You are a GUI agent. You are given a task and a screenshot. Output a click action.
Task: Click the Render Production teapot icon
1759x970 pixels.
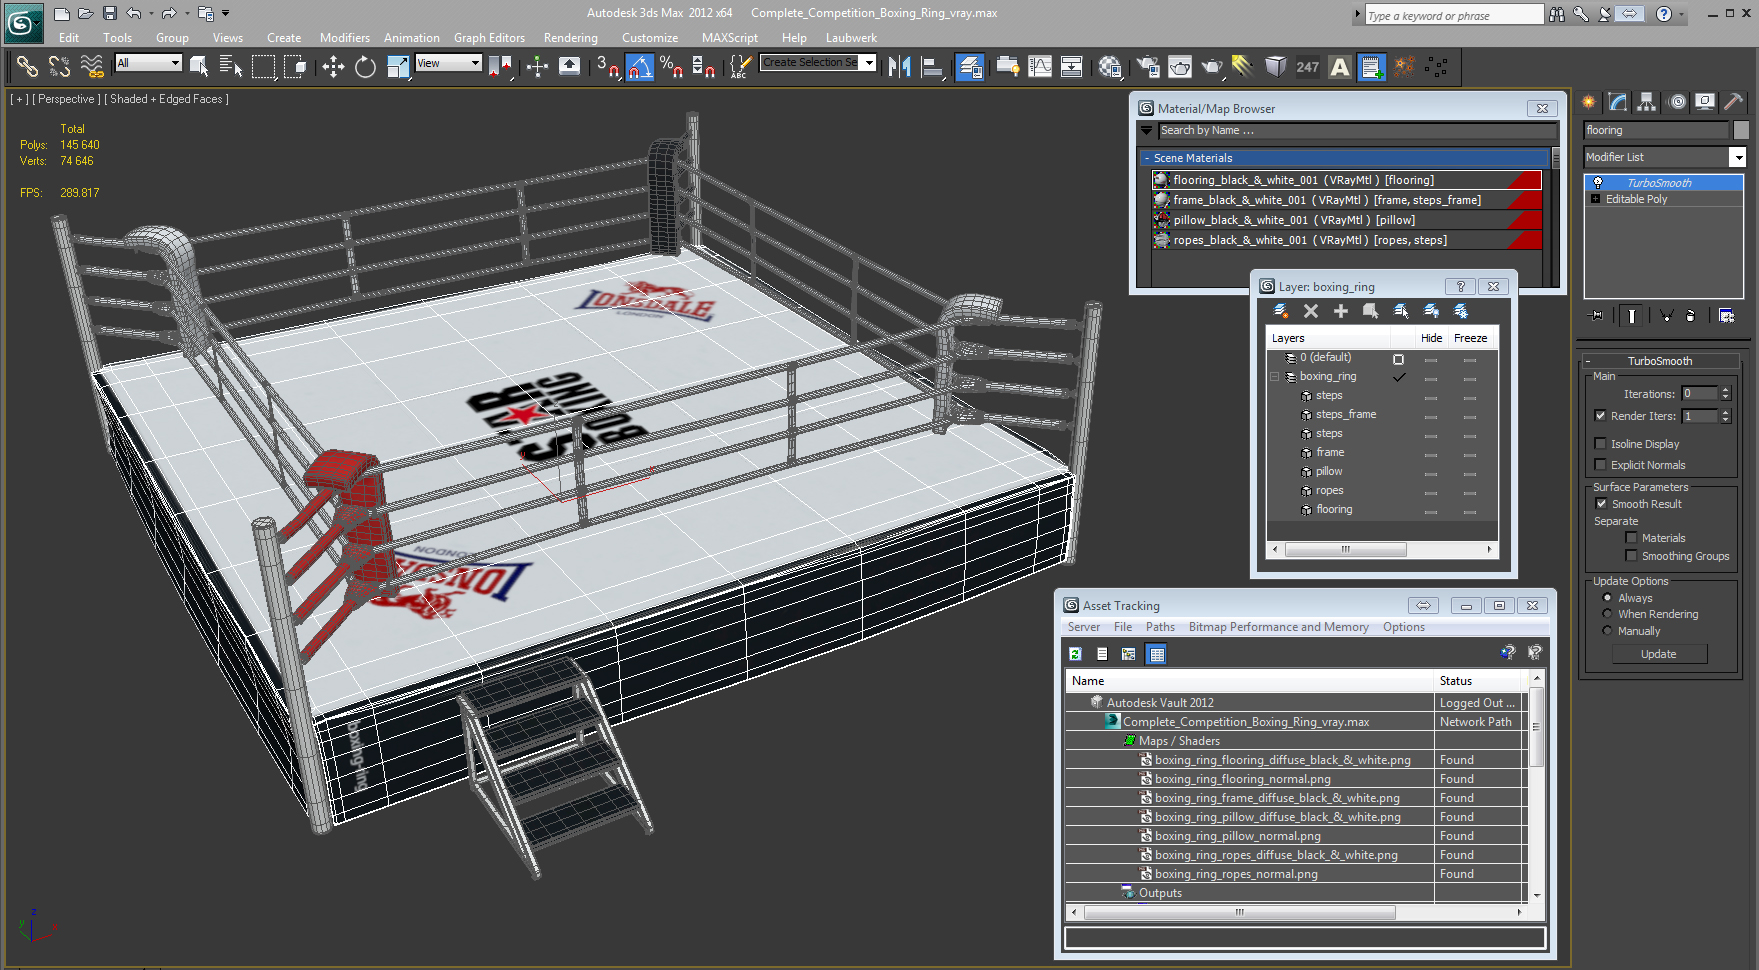click(1212, 67)
